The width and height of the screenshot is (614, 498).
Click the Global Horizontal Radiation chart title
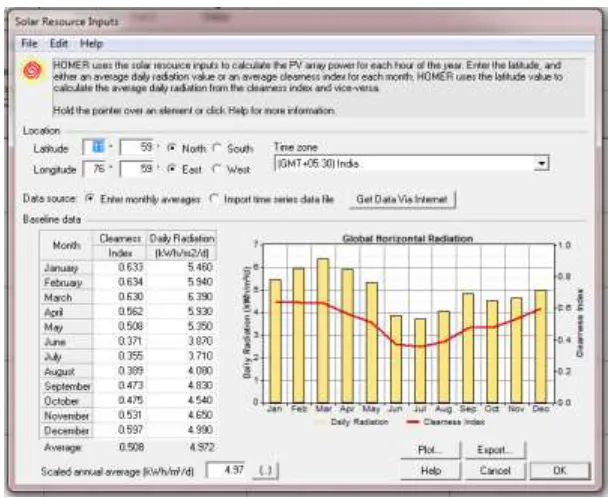pos(408,238)
